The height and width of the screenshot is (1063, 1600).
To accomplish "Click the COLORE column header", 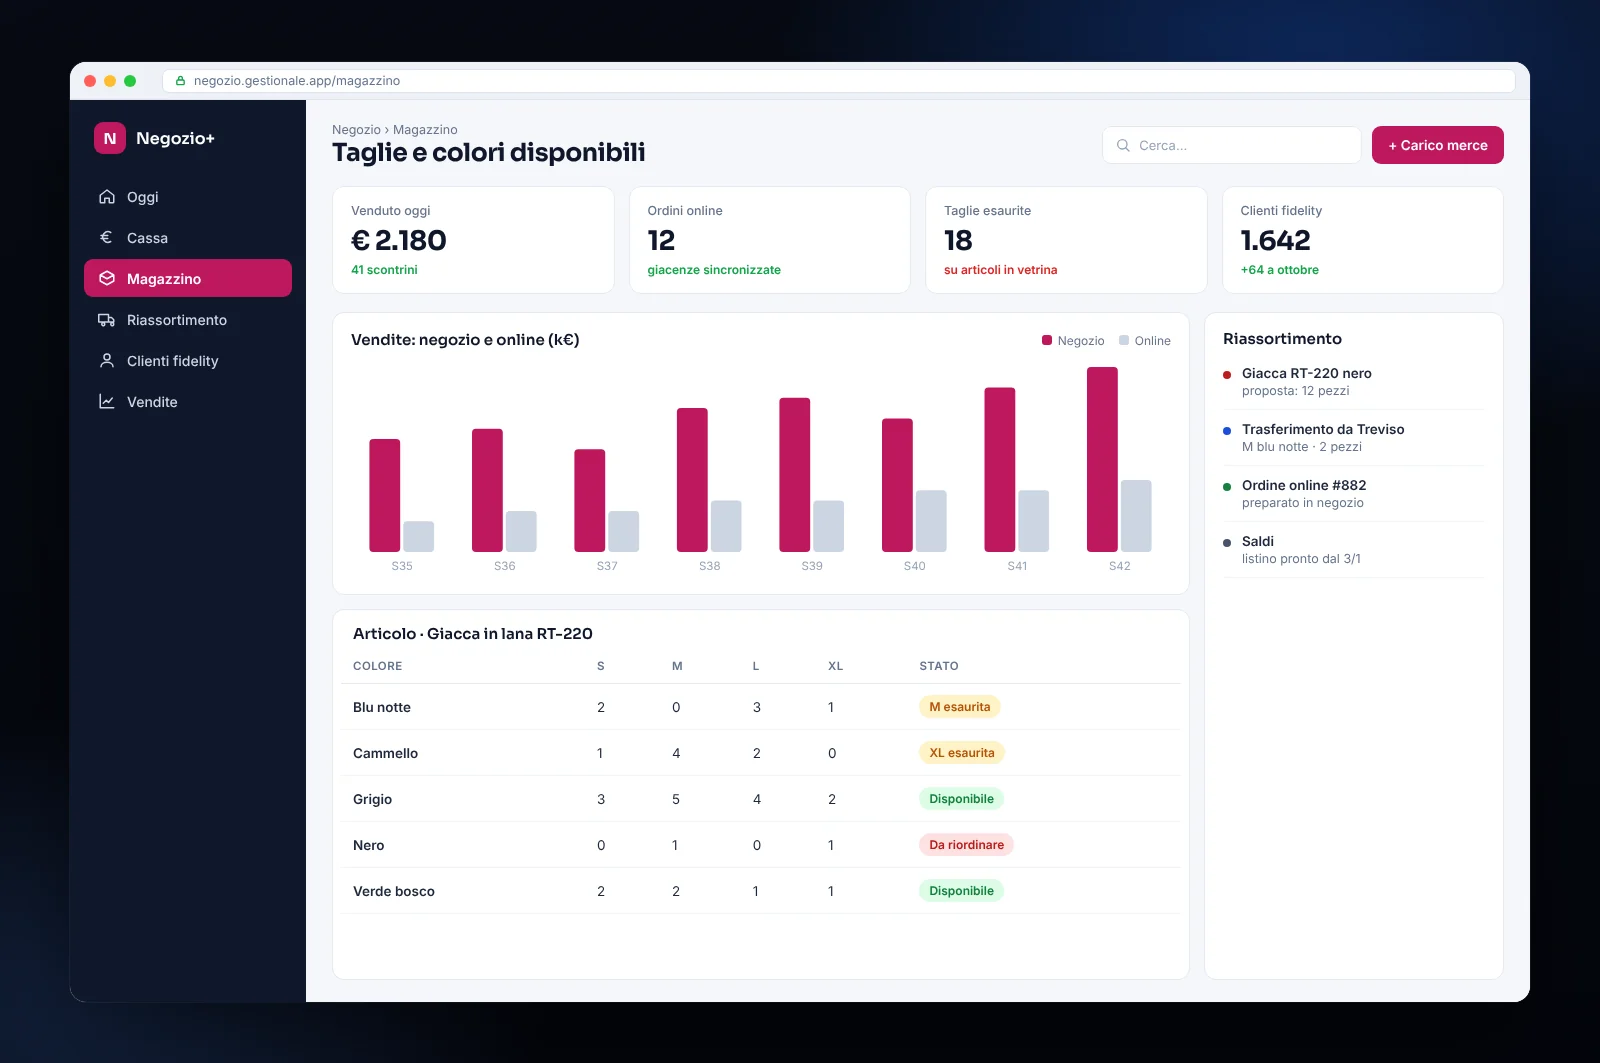I will pos(378,666).
